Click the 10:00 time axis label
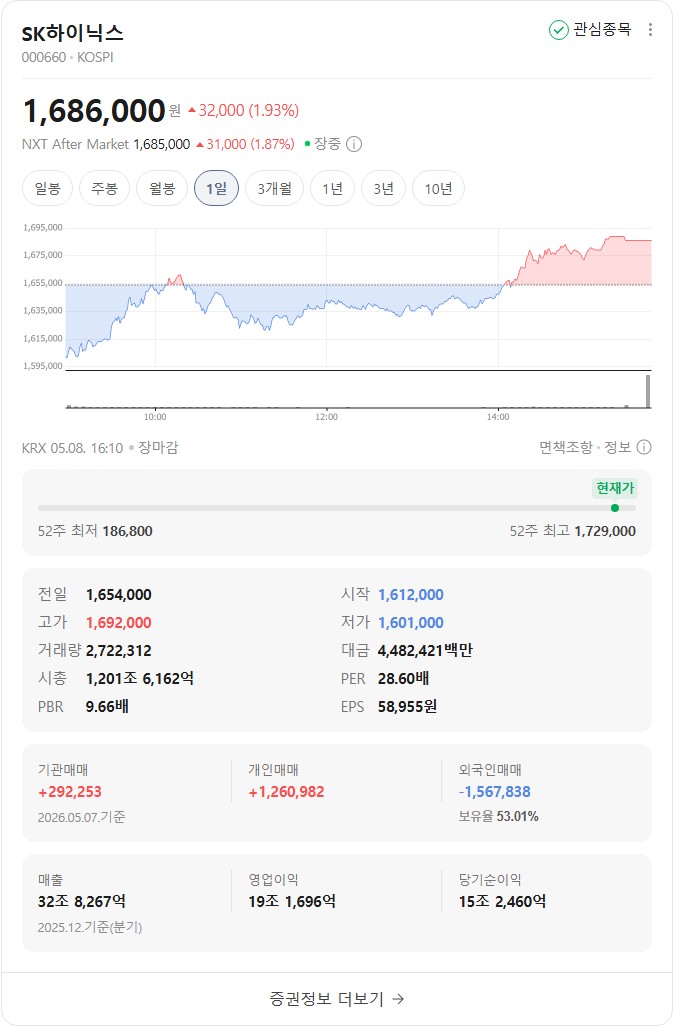This screenshot has width=673, height=1026. 155,417
